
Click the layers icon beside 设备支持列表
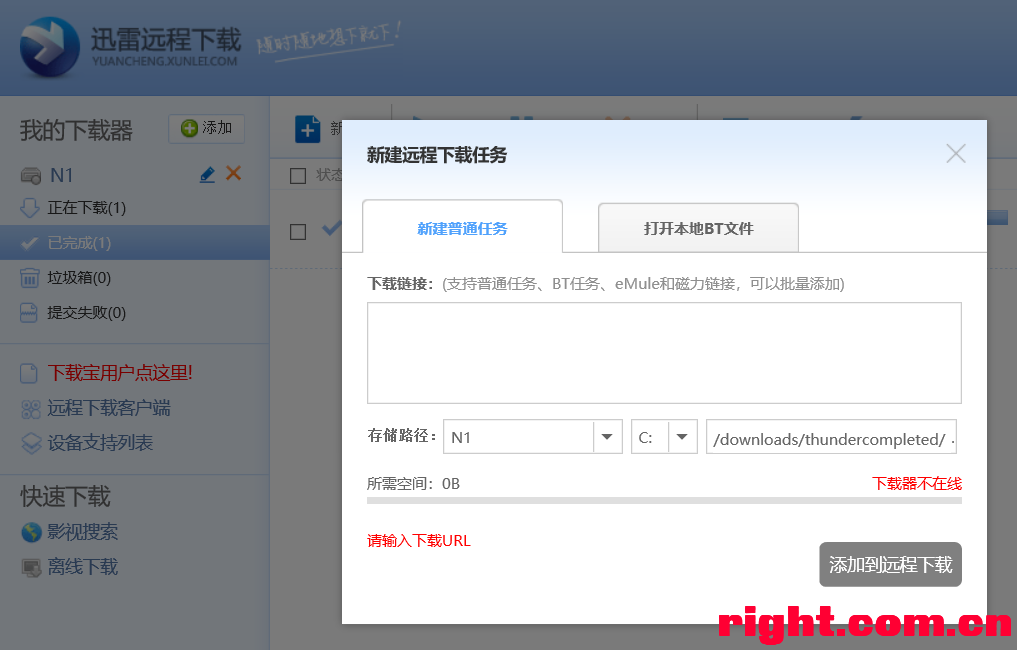[x=31, y=444]
